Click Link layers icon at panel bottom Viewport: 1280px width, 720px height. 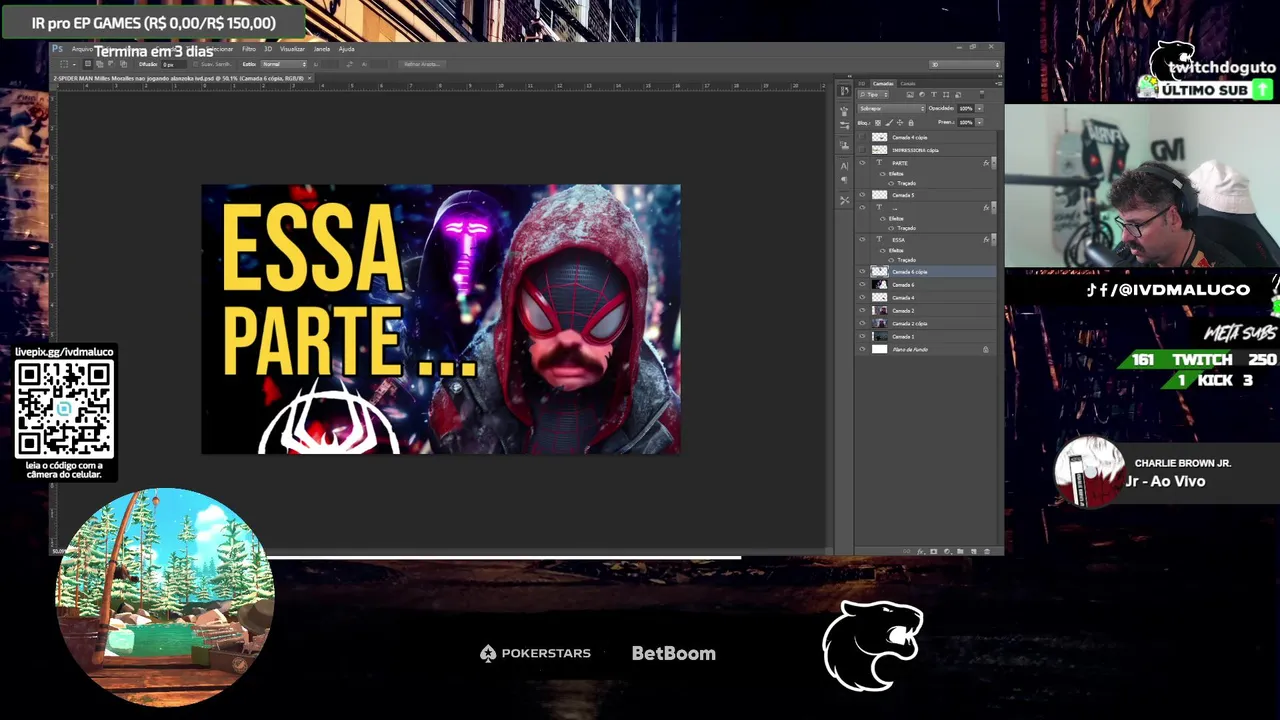907,551
